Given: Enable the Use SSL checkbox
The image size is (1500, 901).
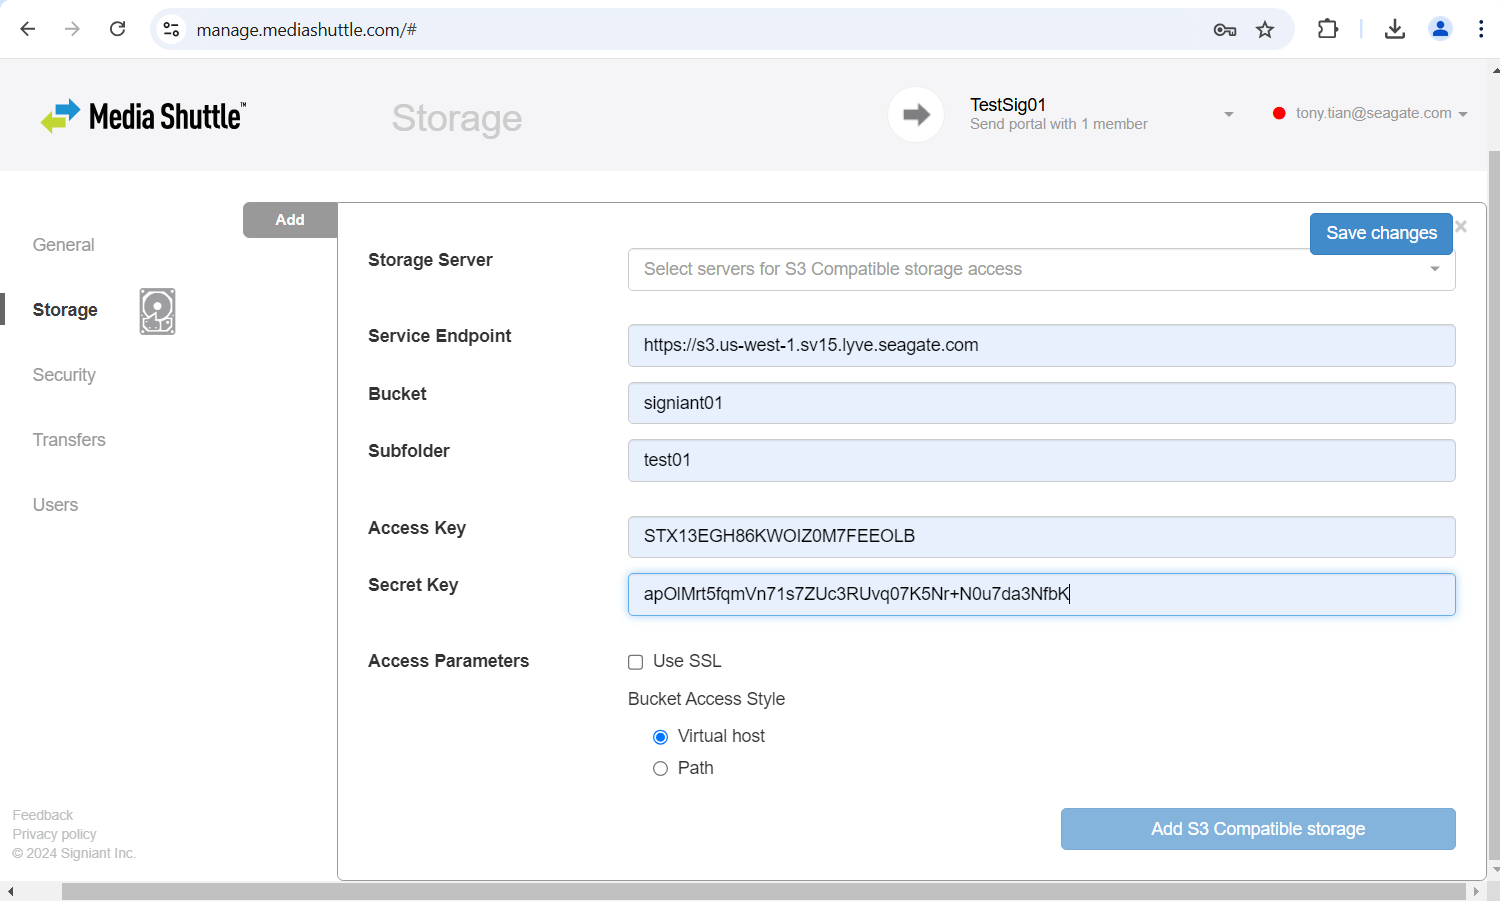Looking at the screenshot, I should point(635,662).
